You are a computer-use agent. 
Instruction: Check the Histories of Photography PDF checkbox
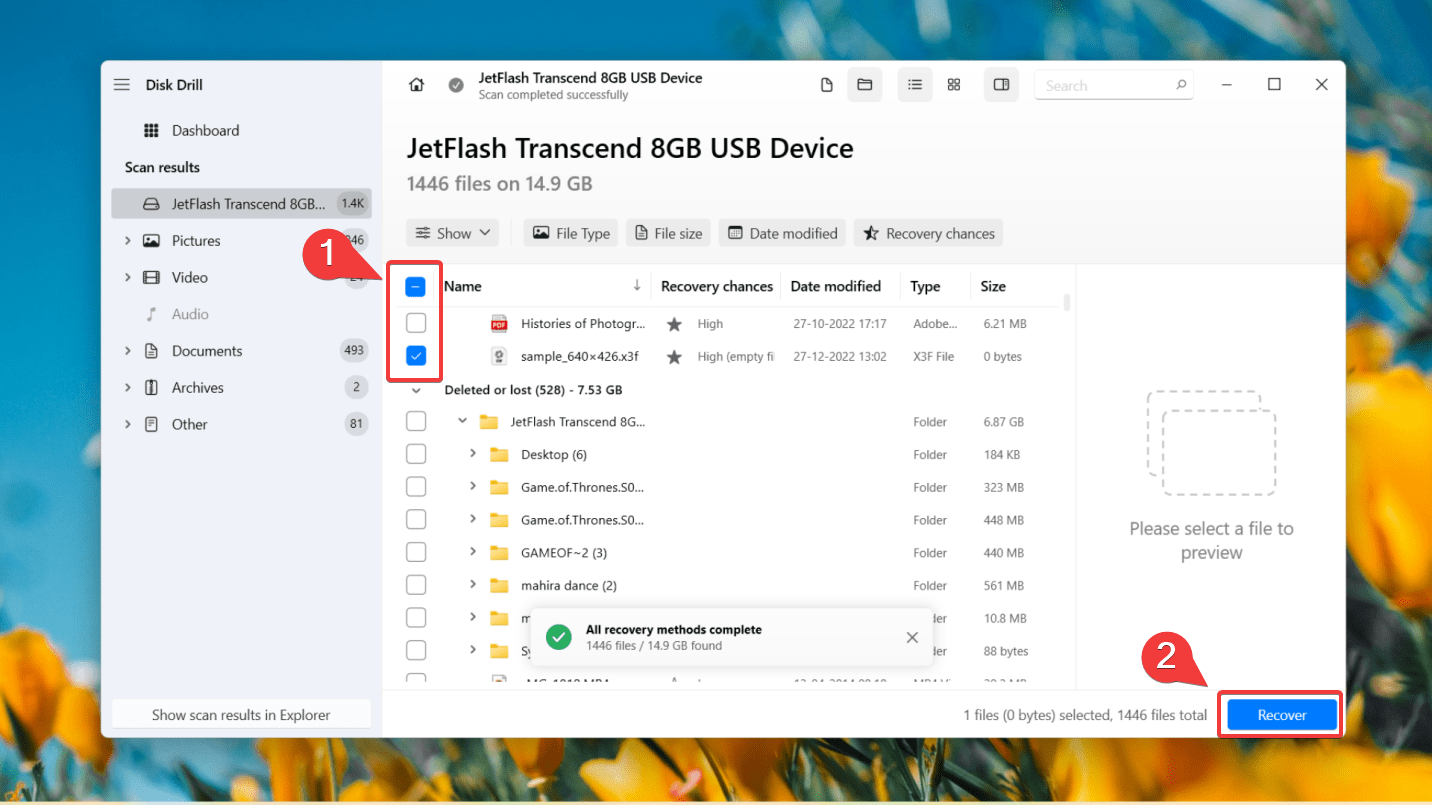click(x=416, y=323)
